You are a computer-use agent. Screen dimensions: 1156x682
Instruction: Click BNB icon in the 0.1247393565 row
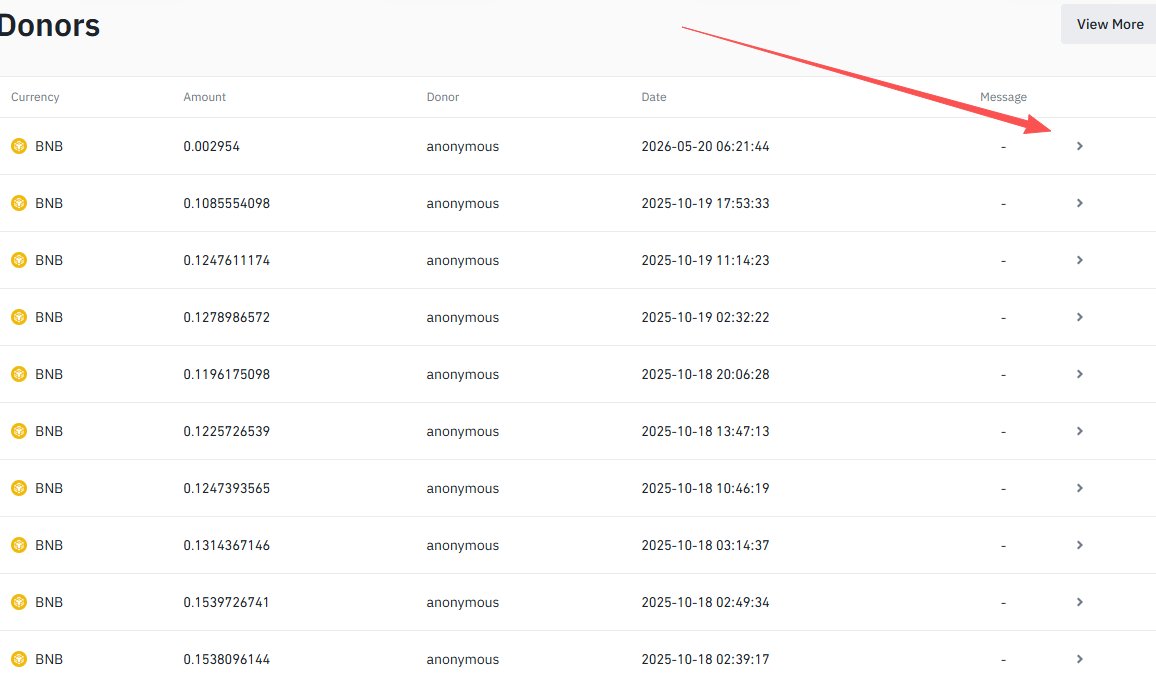19,488
